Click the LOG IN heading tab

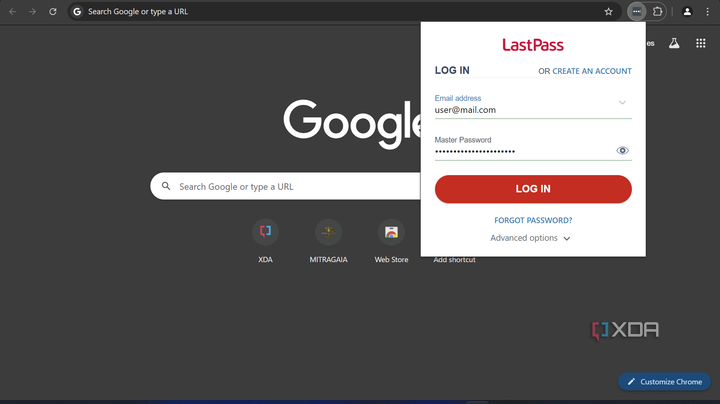tap(452, 70)
